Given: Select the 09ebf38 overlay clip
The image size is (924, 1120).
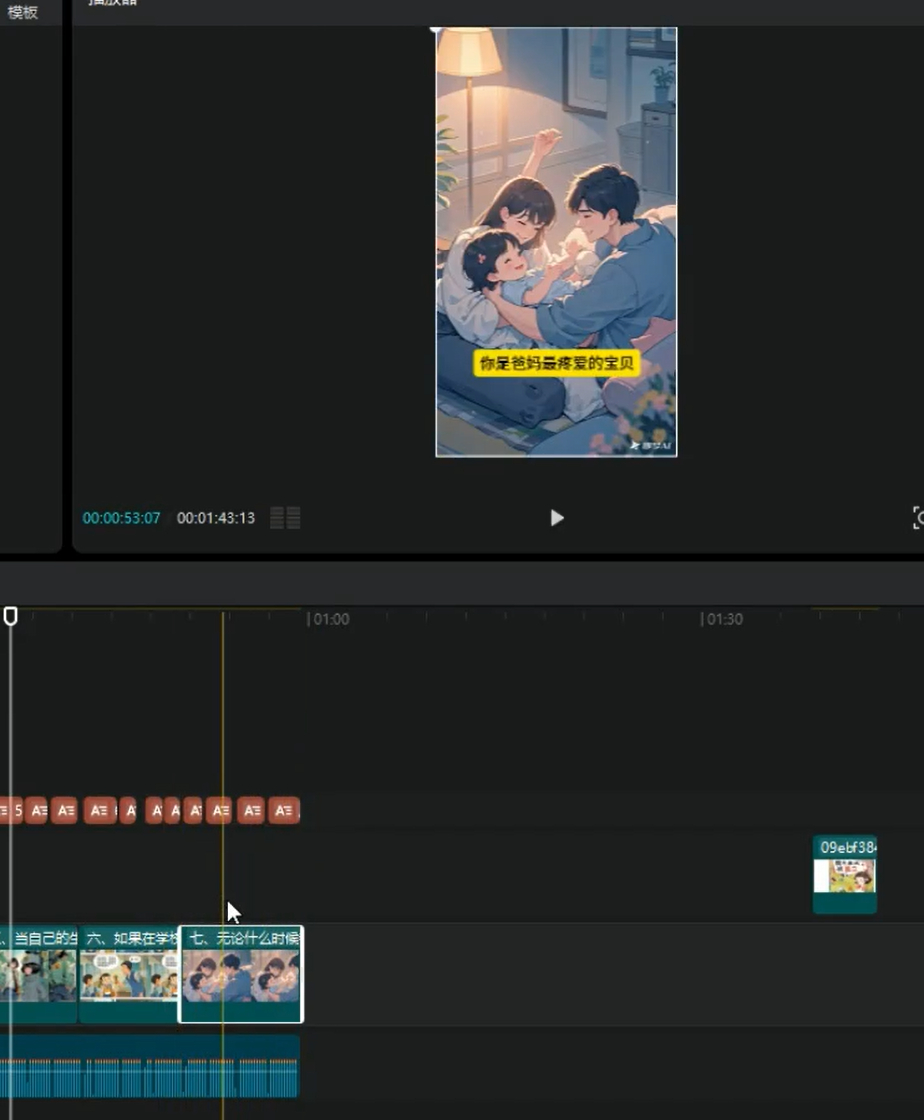Looking at the screenshot, I should pyautogui.click(x=845, y=875).
